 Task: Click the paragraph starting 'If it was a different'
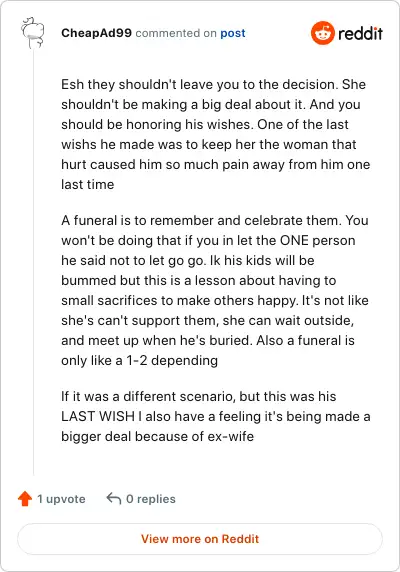215,416
